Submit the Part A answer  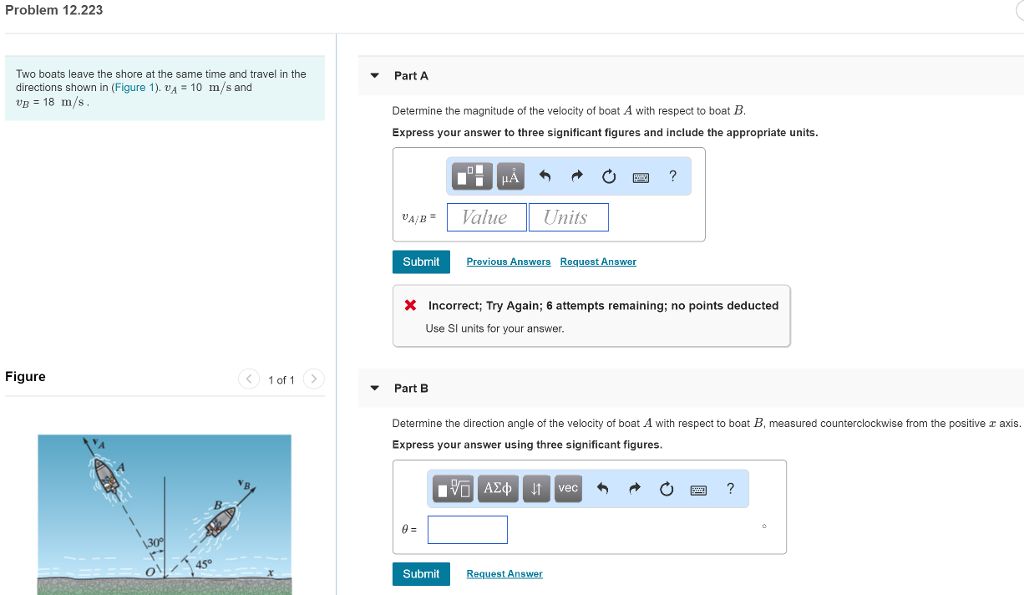point(421,262)
